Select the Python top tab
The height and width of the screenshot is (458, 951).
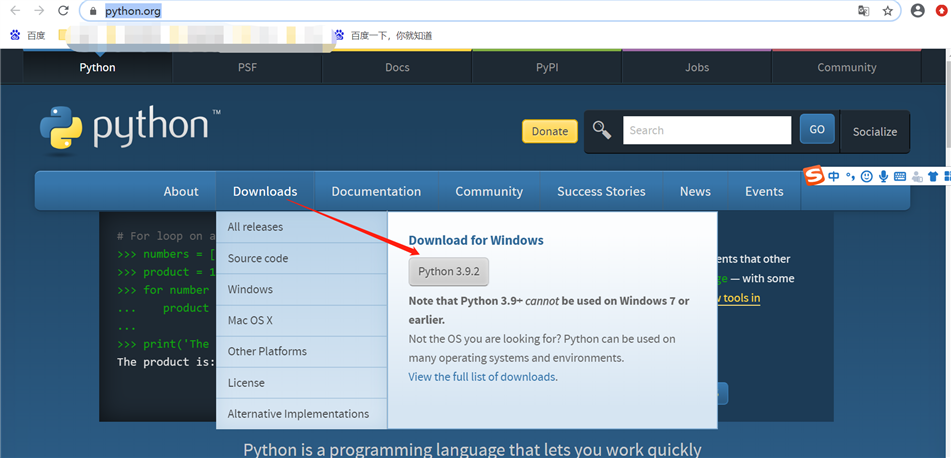(x=97, y=67)
